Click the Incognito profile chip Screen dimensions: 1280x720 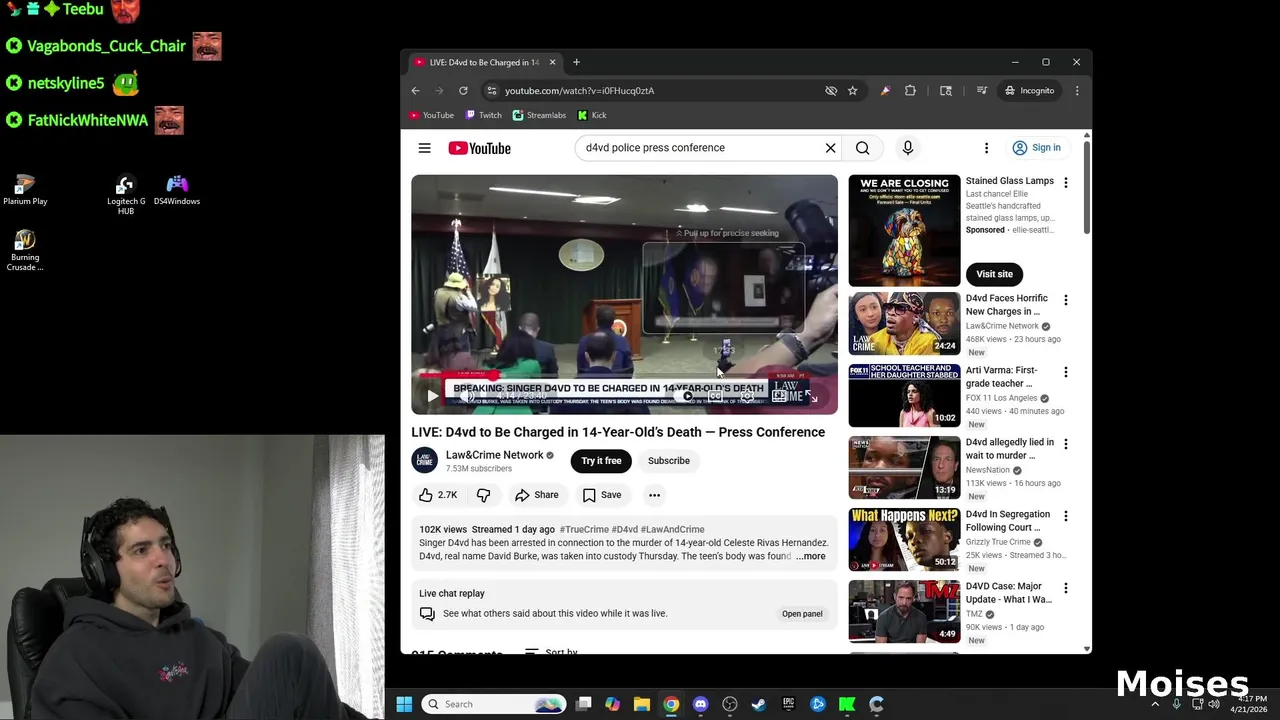pyautogui.click(x=1030, y=90)
